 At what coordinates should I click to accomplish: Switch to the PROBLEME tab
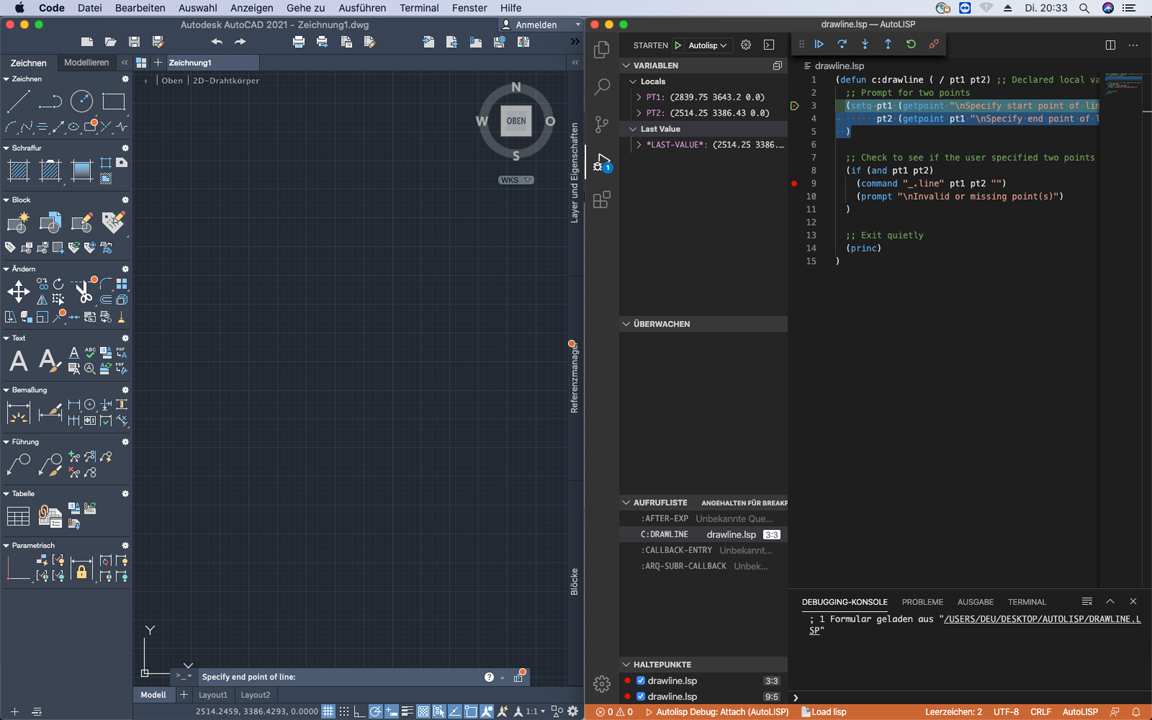pos(922,602)
